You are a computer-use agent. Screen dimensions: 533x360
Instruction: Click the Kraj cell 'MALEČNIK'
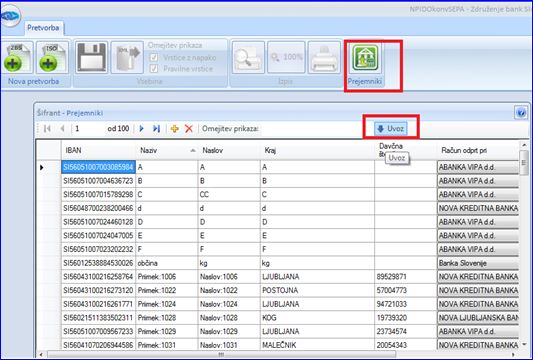(x=317, y=345)
